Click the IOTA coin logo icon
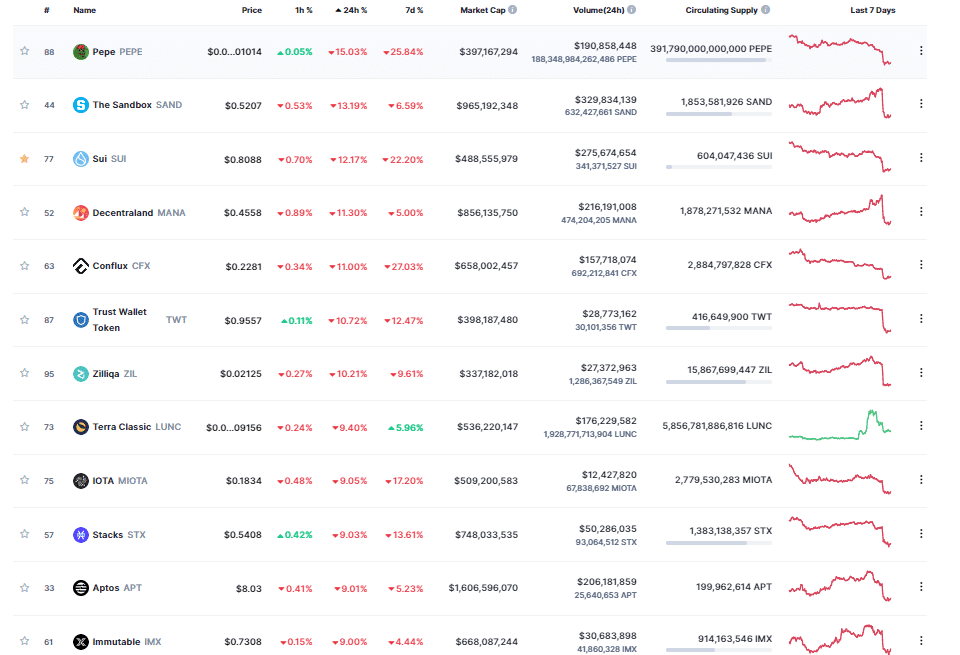960x655 pixels. [x=81, y=481]
